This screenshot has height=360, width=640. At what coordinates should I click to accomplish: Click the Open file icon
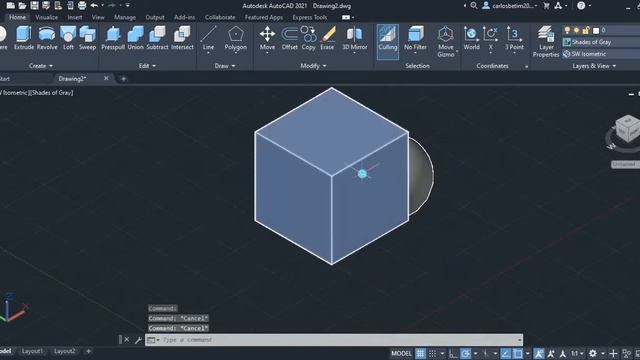click(22, 5)
